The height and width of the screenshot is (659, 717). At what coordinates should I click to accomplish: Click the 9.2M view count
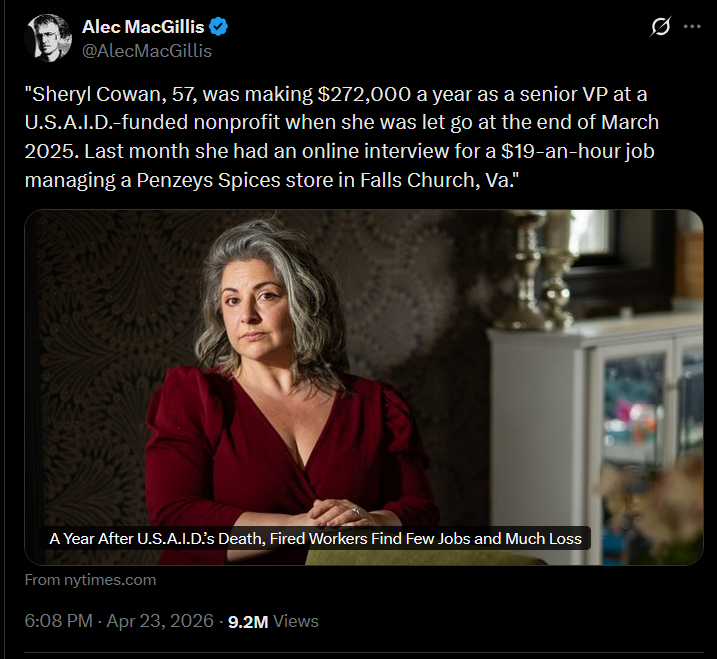[248, 621]
